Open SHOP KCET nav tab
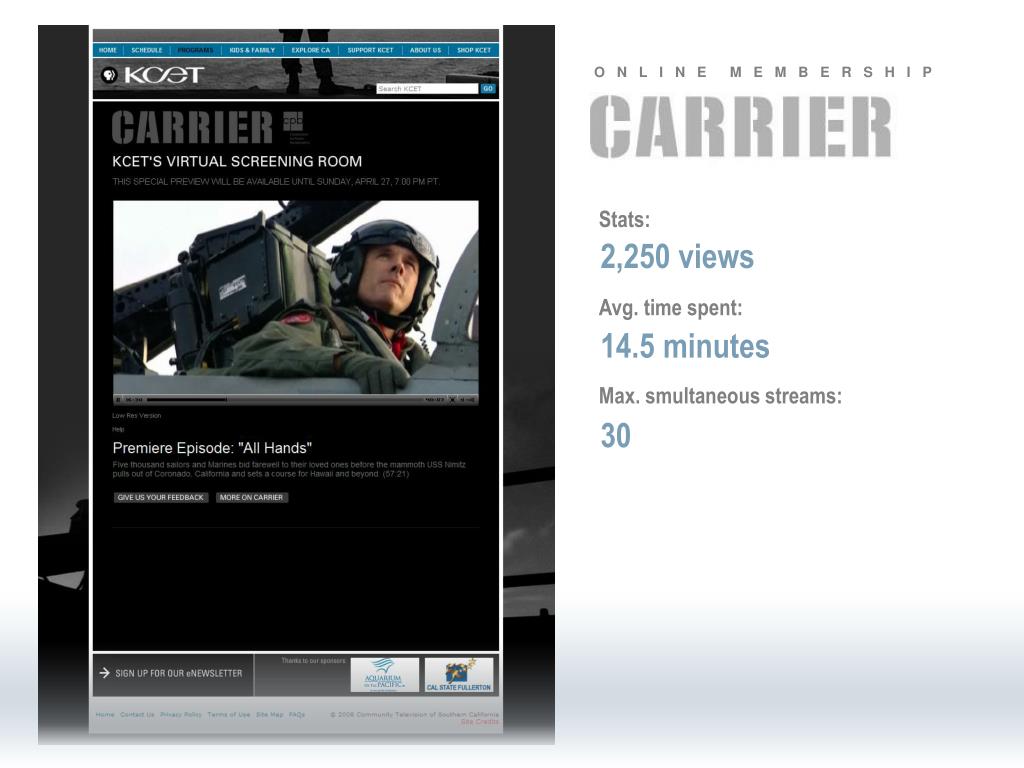Screen dimensions: 1024x768 [x=473, y=50]
